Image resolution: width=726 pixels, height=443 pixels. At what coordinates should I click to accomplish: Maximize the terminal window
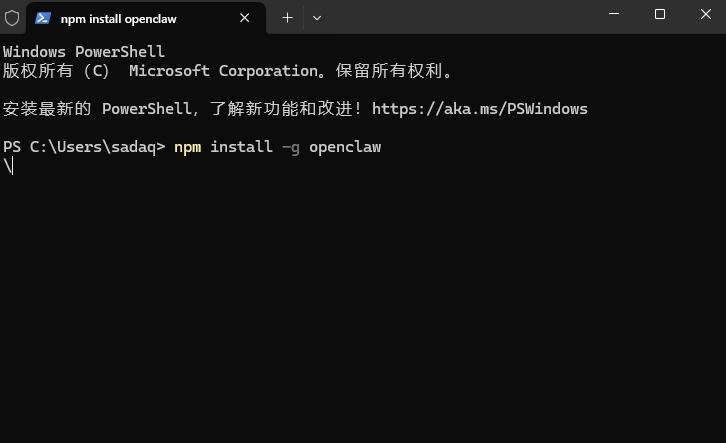click(x=660, y=14)
